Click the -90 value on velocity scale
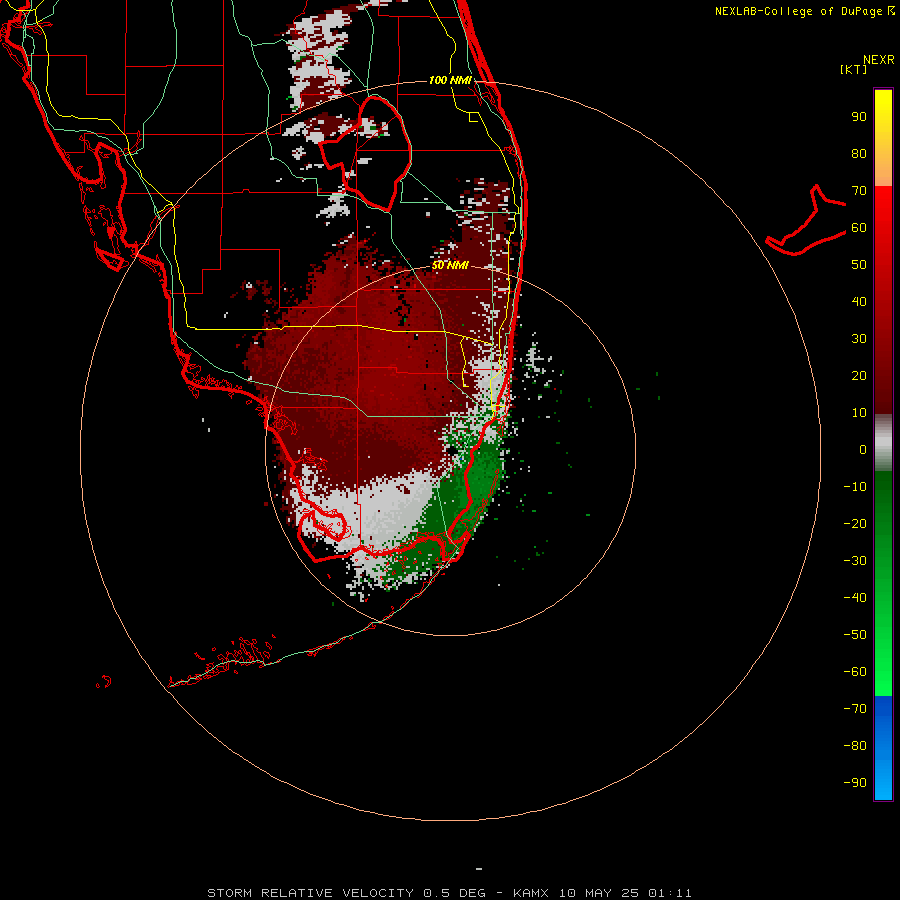This screenshot has width=900, height=900. pos(855,783)
